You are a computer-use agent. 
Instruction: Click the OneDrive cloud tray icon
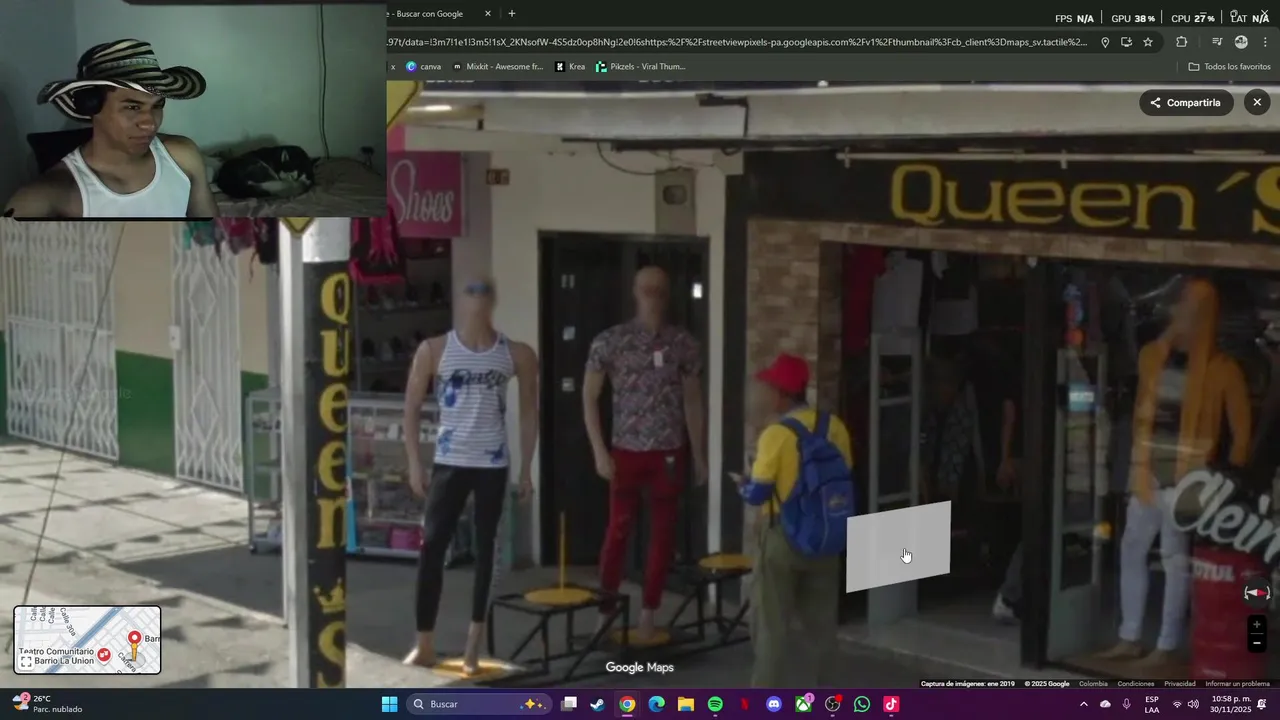click(1105, 704)
